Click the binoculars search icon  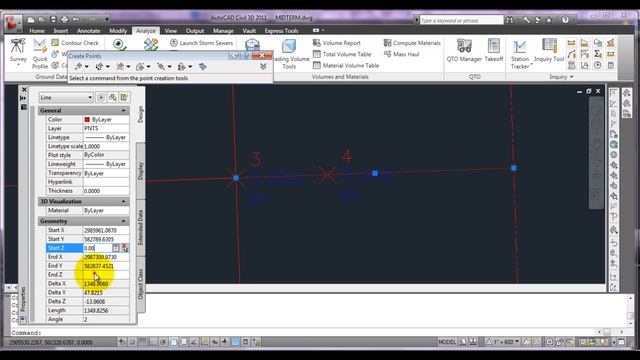(x=510, y=20)
